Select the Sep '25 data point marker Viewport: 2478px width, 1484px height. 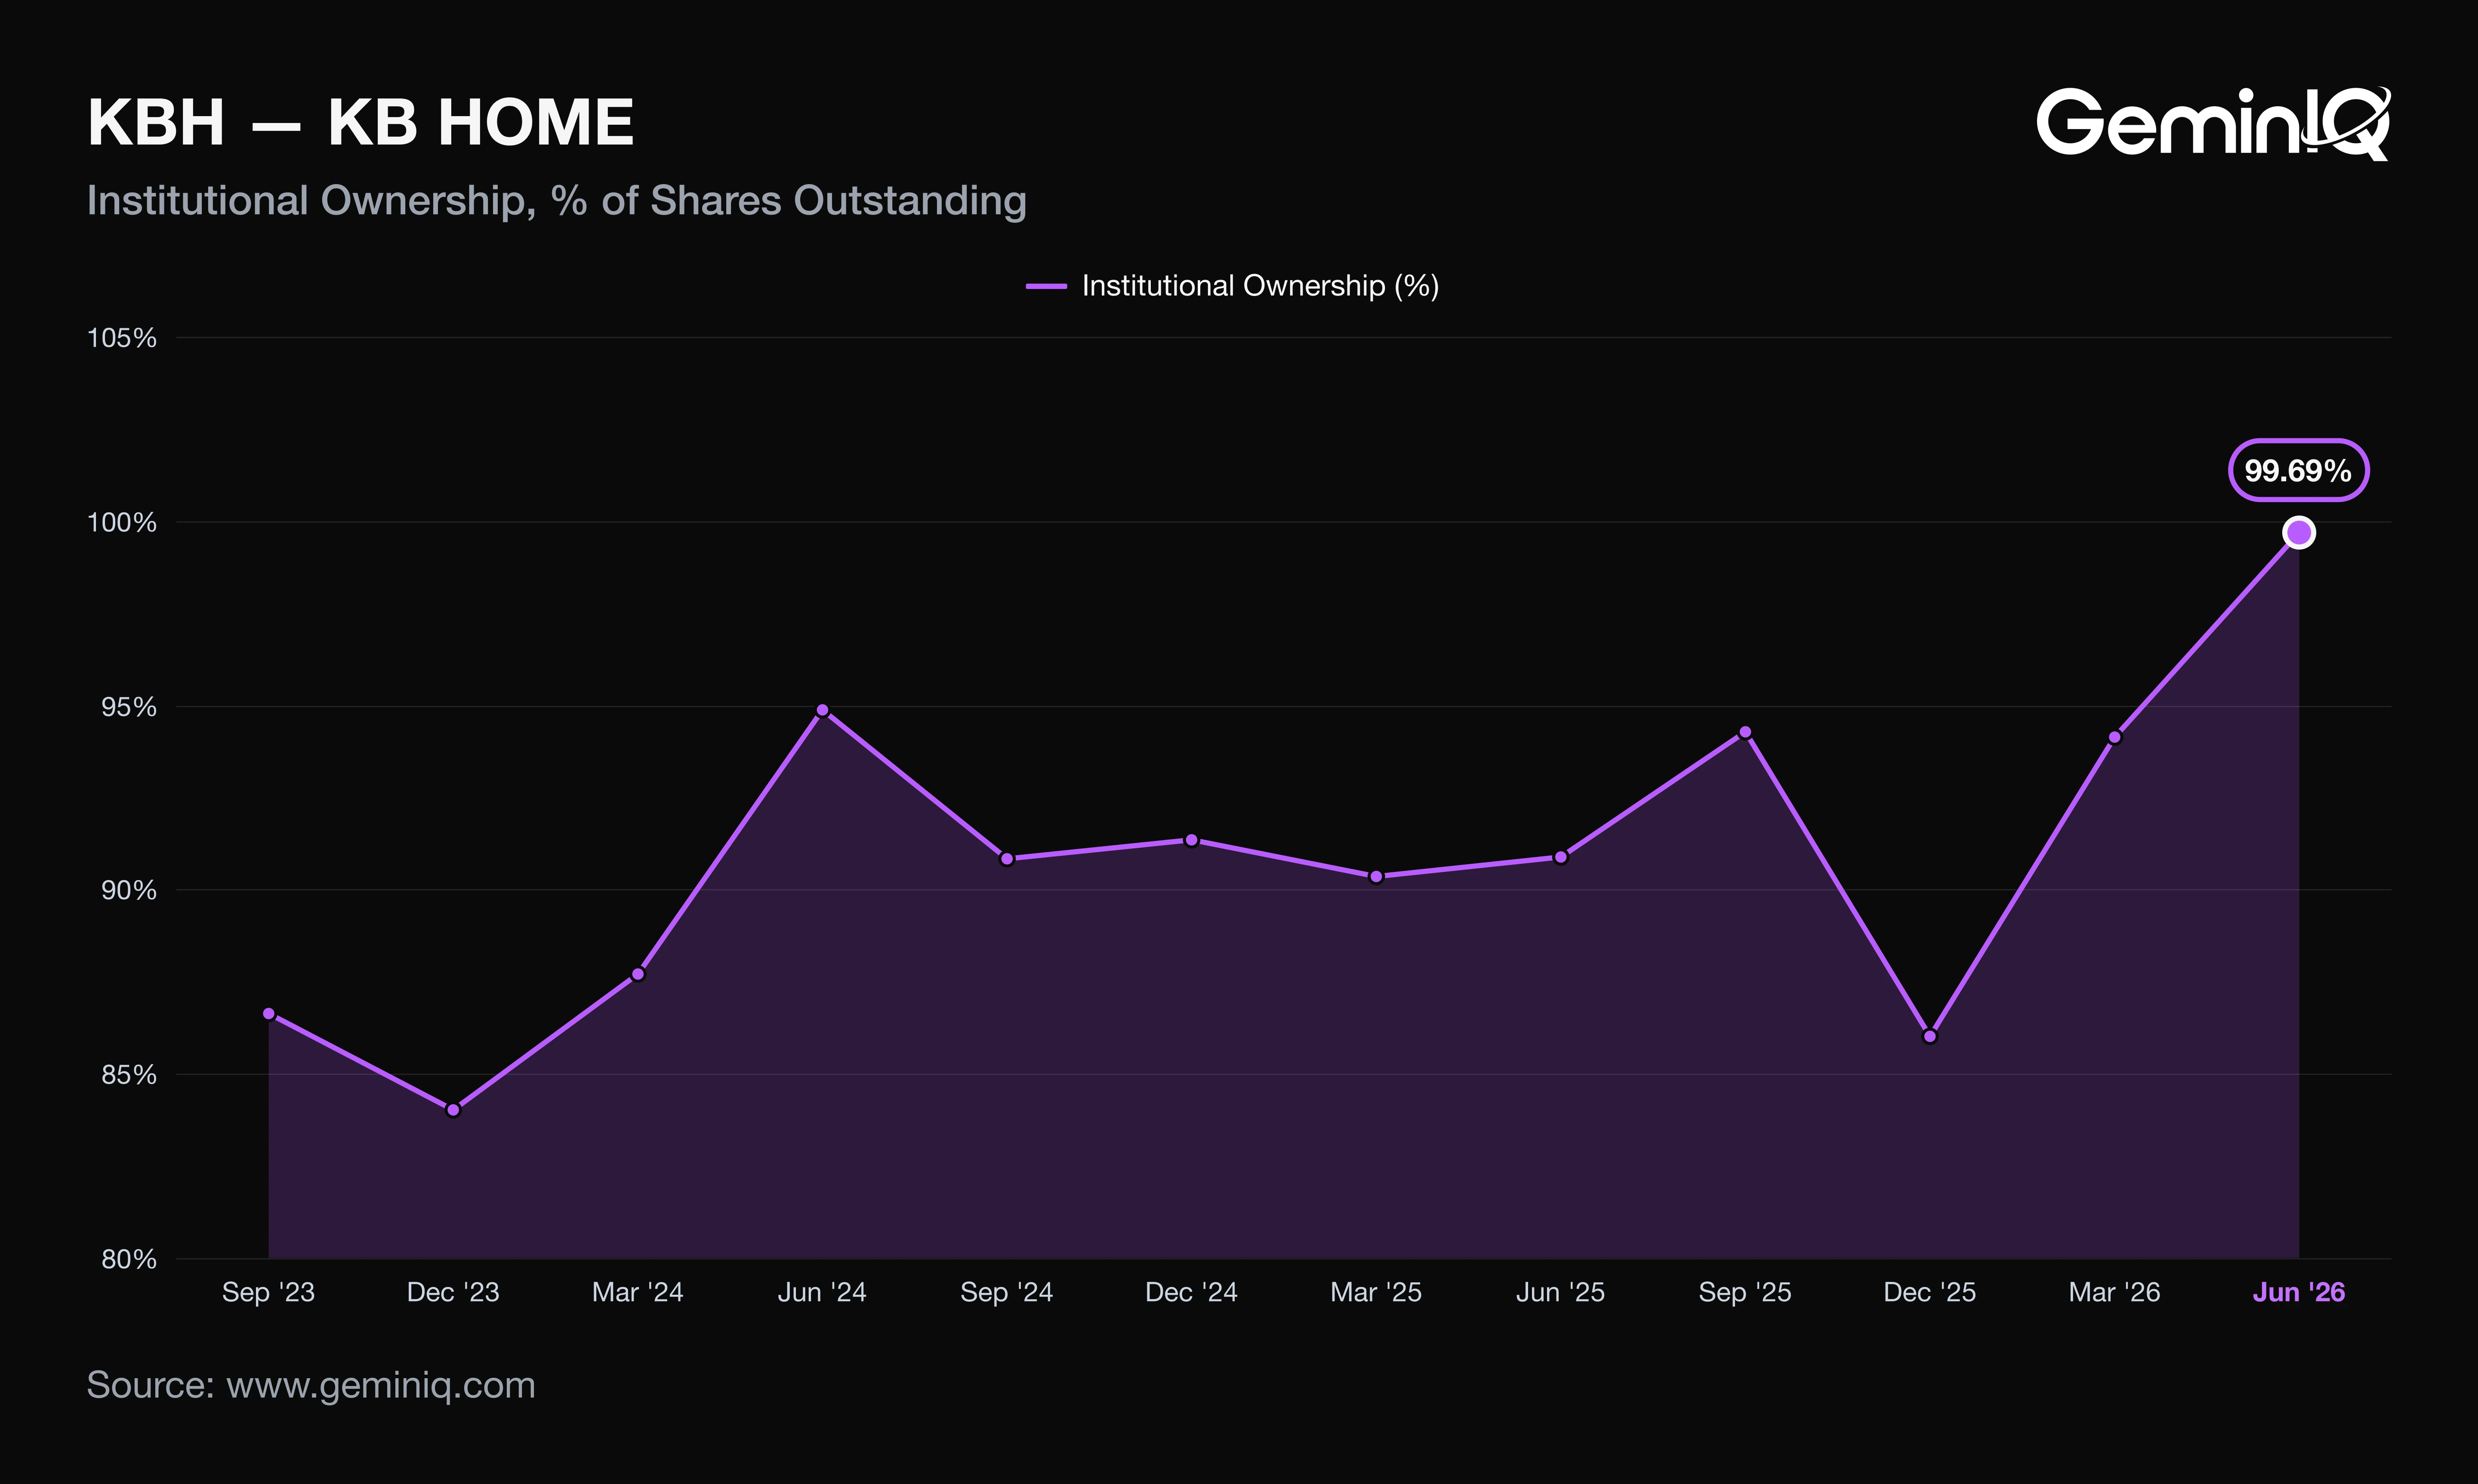pyautogui.click(x=1745, y=732)
